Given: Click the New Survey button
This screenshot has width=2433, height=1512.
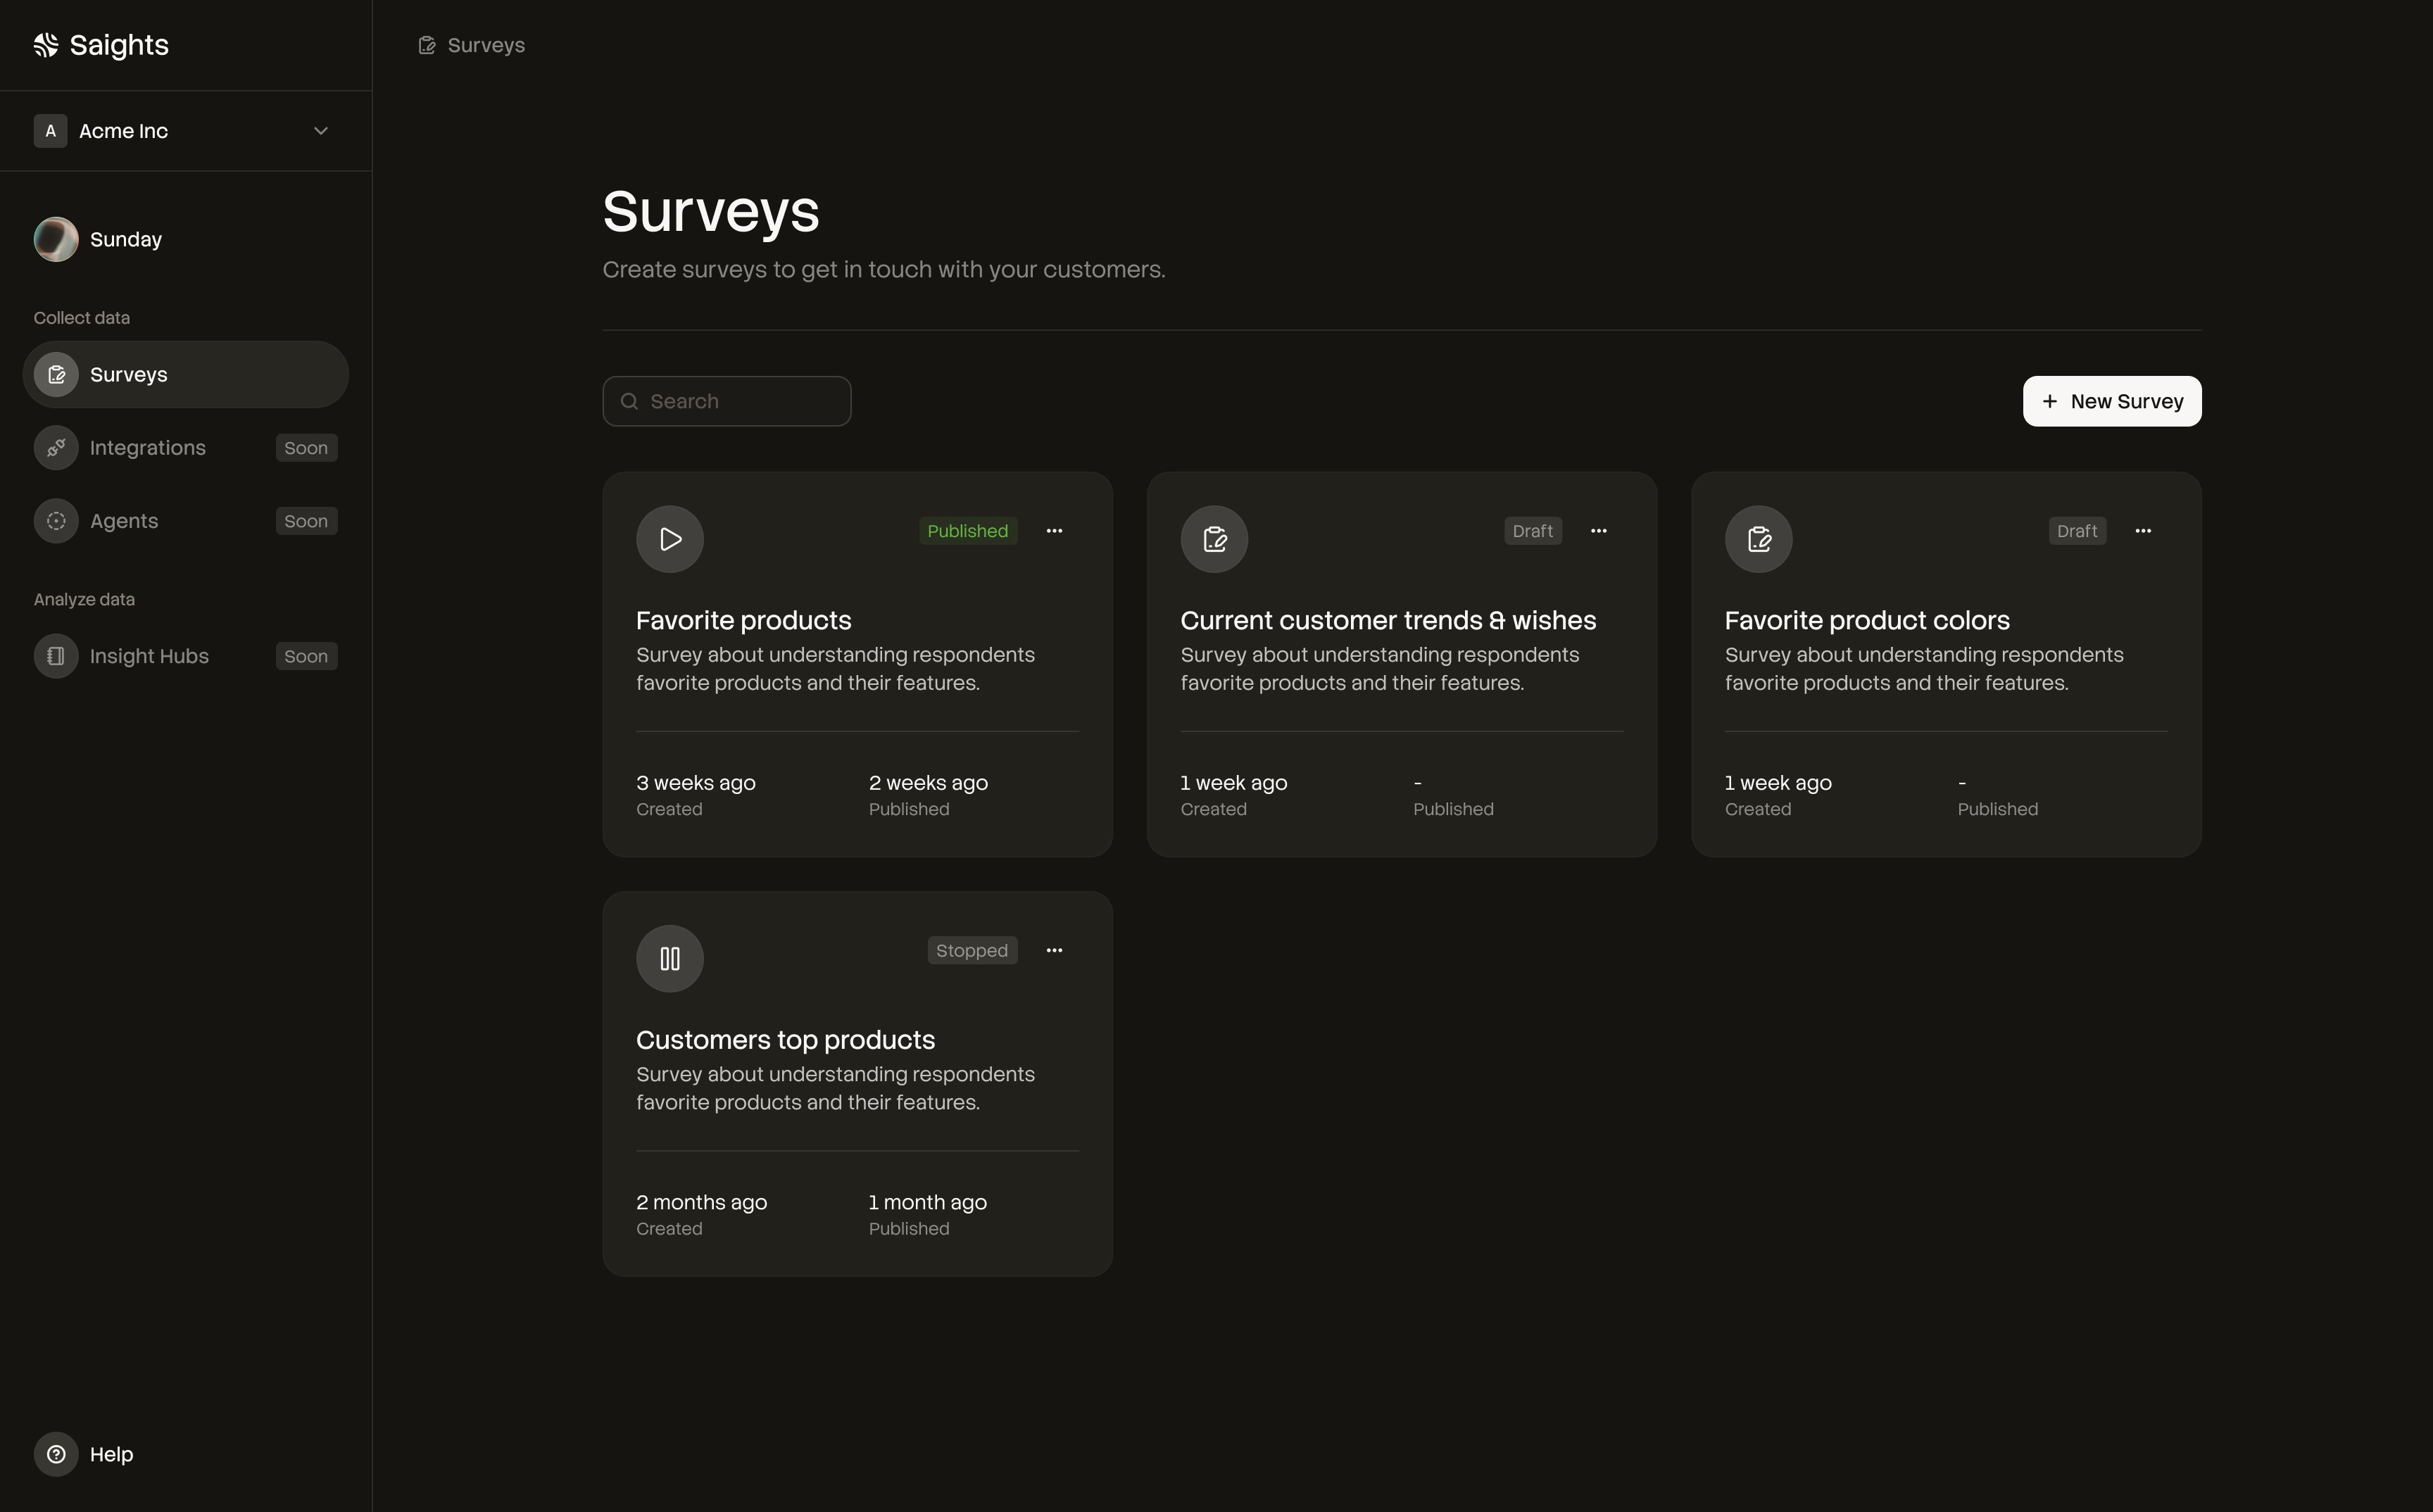Looking at the screenshot, I should 2111,401.
